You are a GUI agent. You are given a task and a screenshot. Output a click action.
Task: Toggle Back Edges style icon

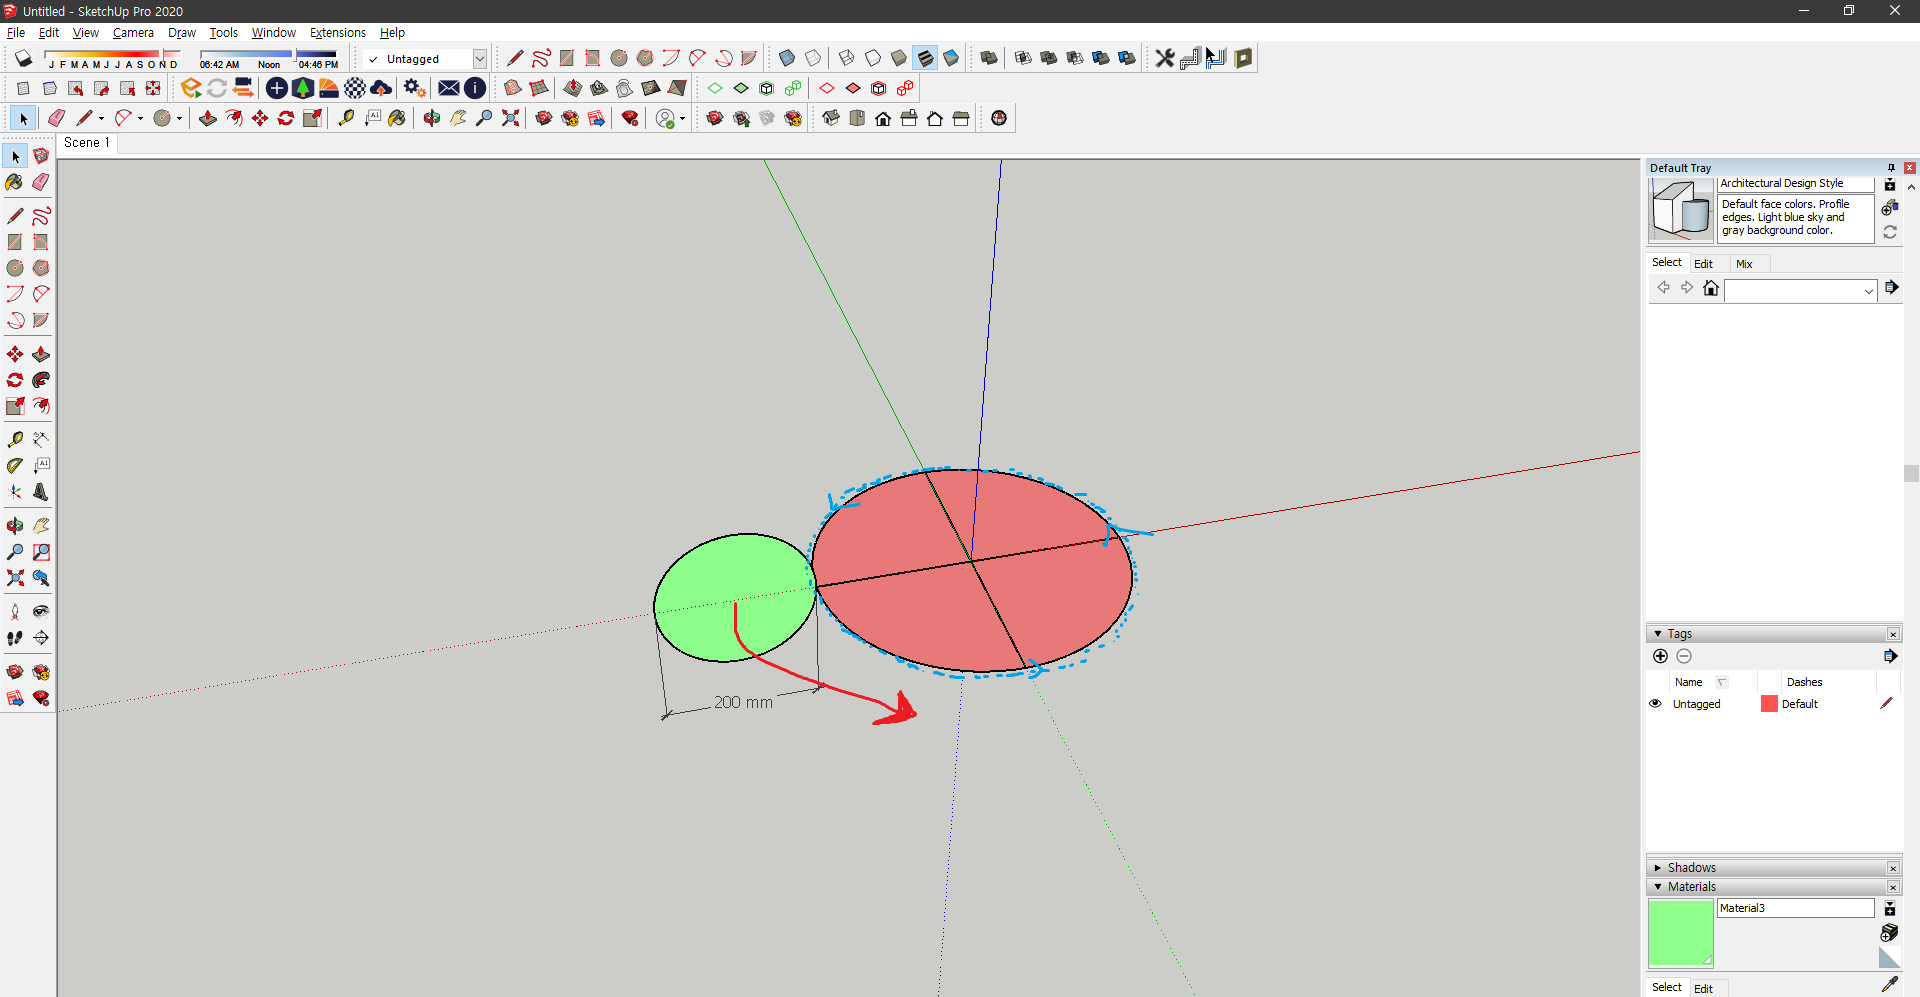pyautogui.click(x=813, y=58)
